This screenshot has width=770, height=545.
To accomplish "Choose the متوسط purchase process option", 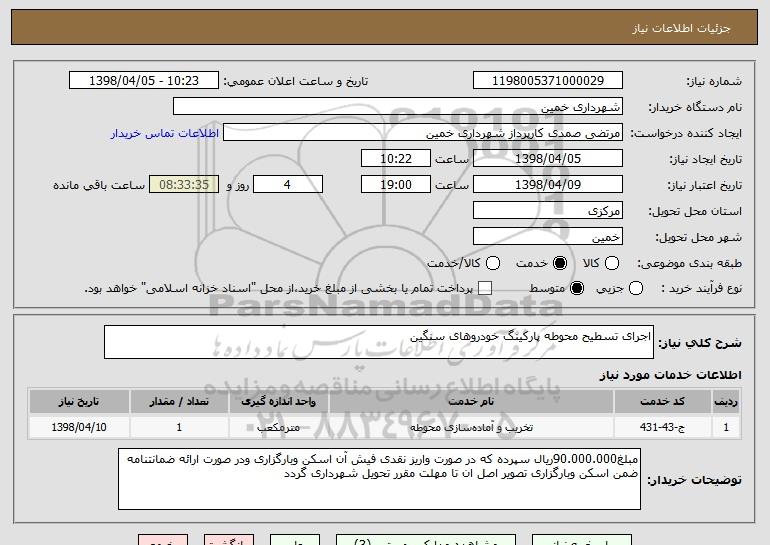I will pos(577,288).
